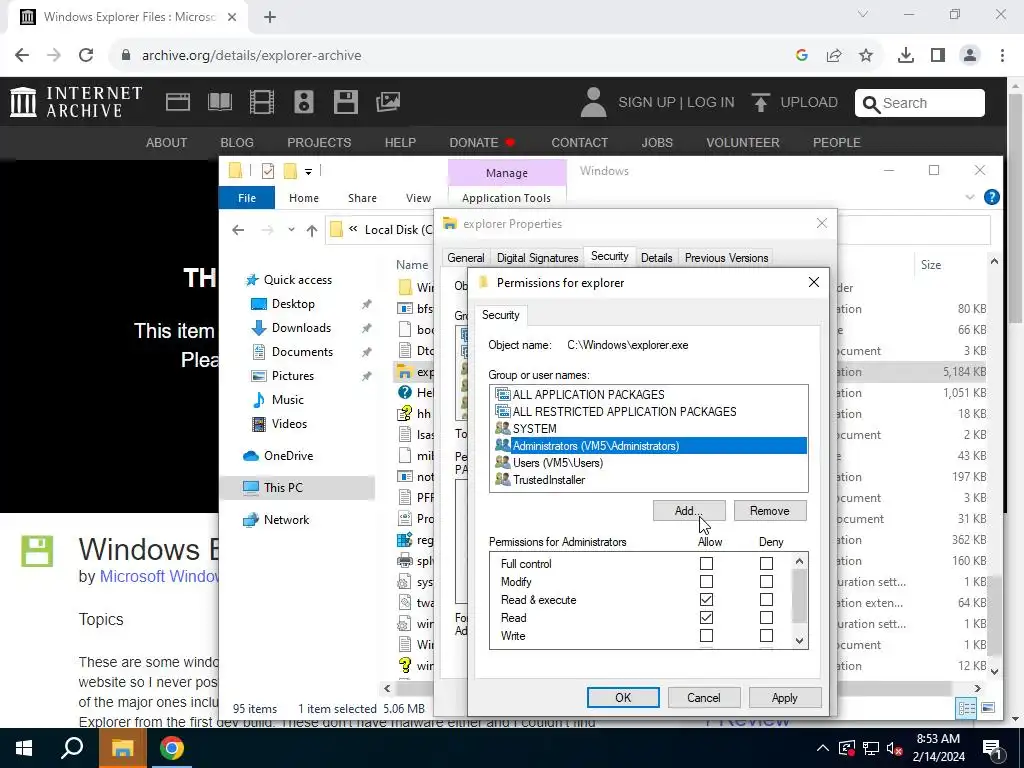Click the Chrome tab search chevron
Viewport: 1024px width, 768px height.
pos(863,14)
